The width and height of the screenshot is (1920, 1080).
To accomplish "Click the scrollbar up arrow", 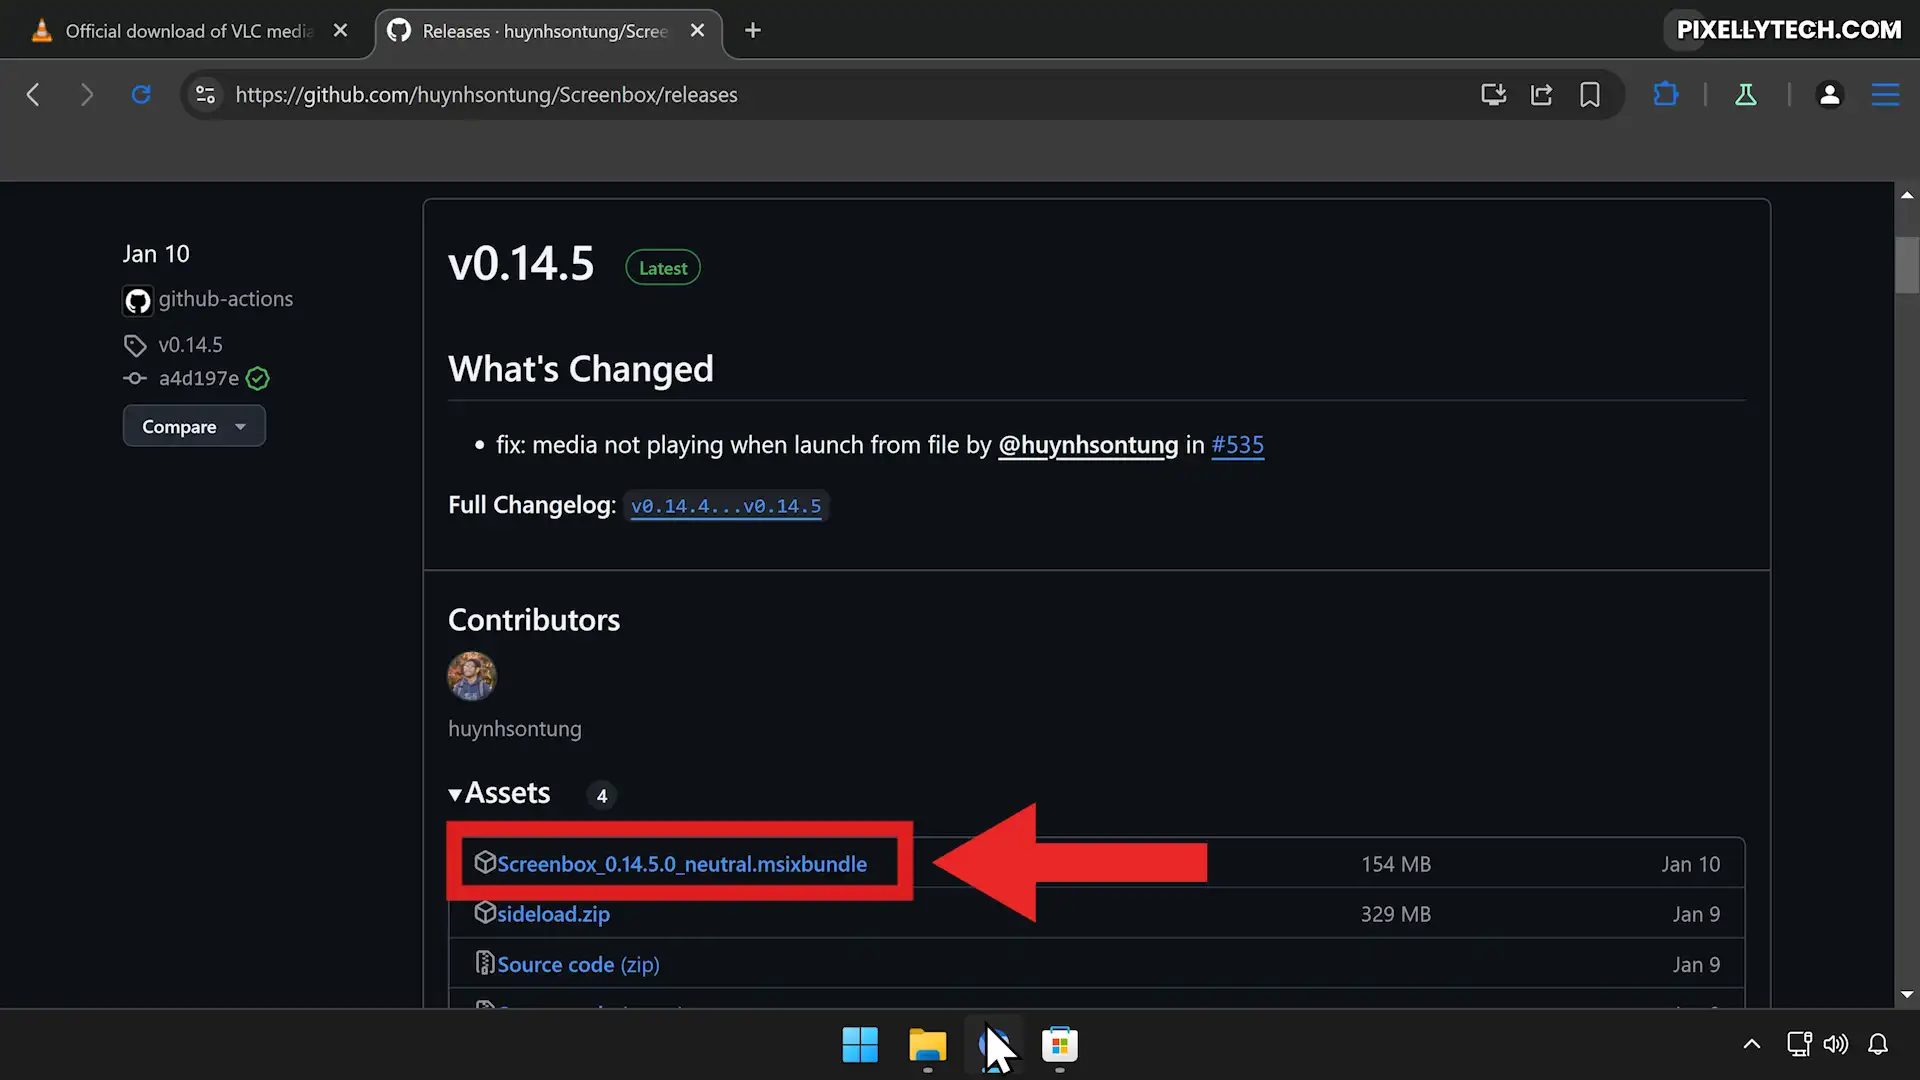I will point(1906,195).
